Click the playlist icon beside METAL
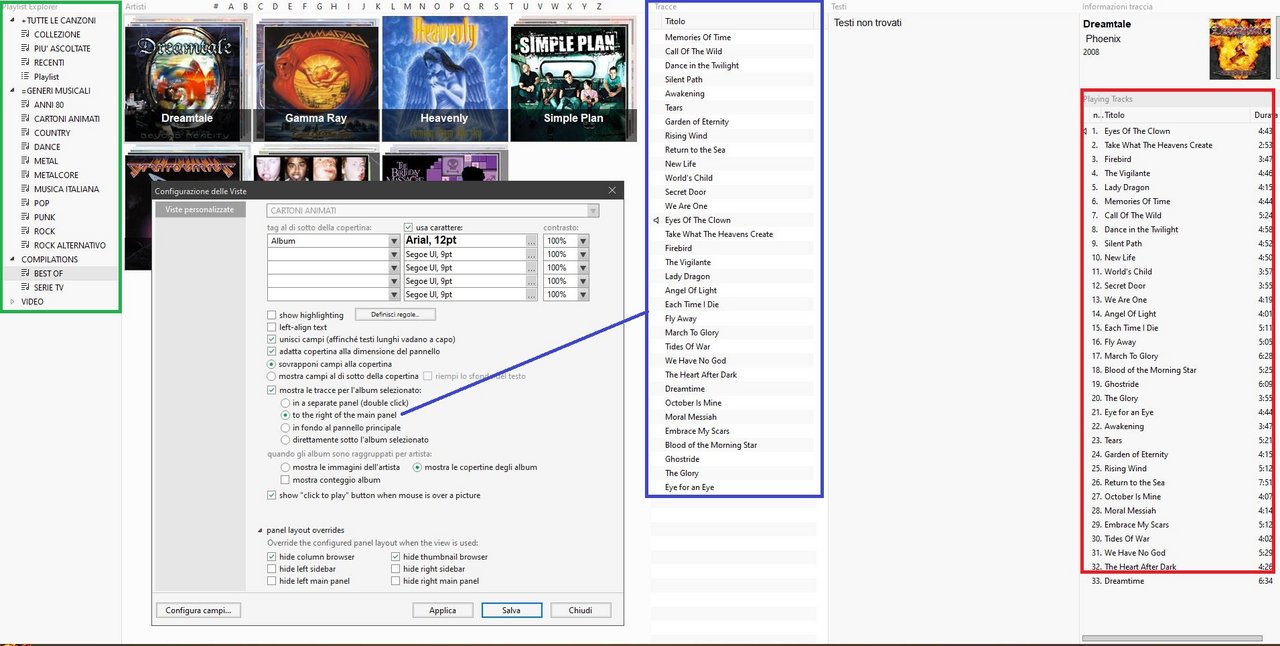 coord(25,160)
